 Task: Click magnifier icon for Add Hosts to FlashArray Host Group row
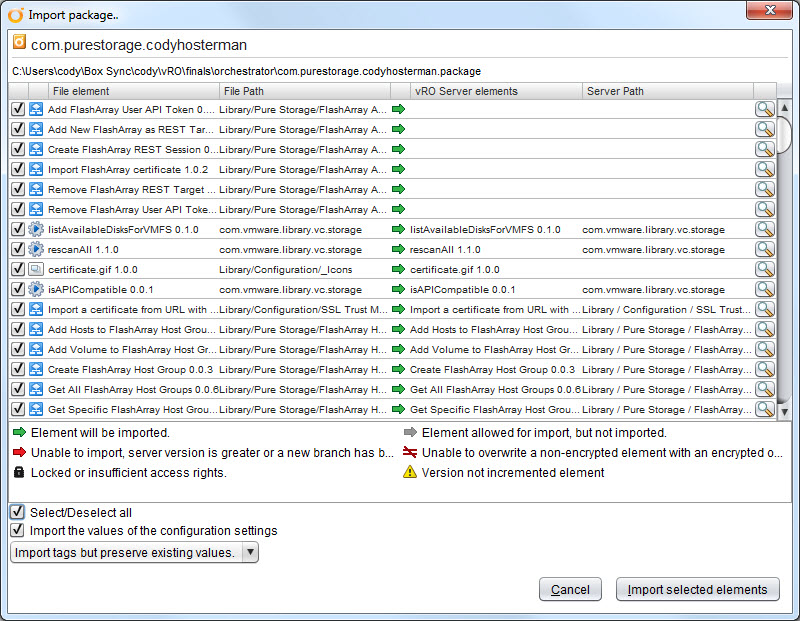[x=764, y=329]
